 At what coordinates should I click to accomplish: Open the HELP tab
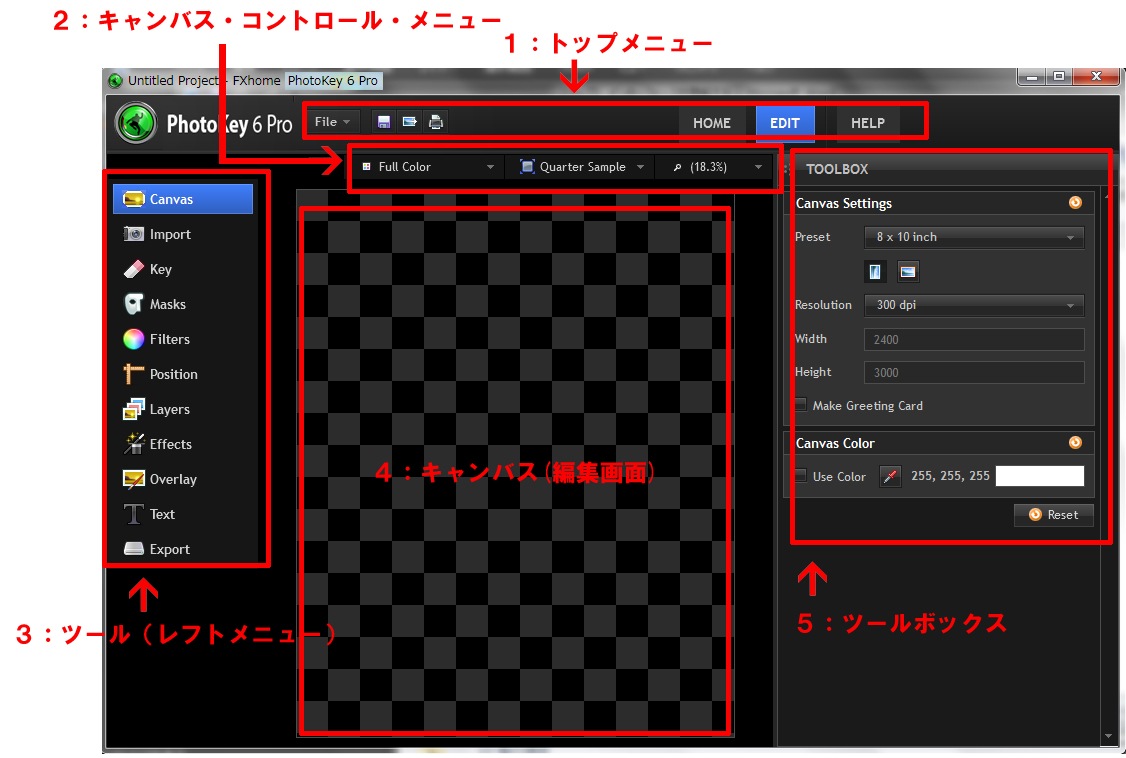click(867, 123)
